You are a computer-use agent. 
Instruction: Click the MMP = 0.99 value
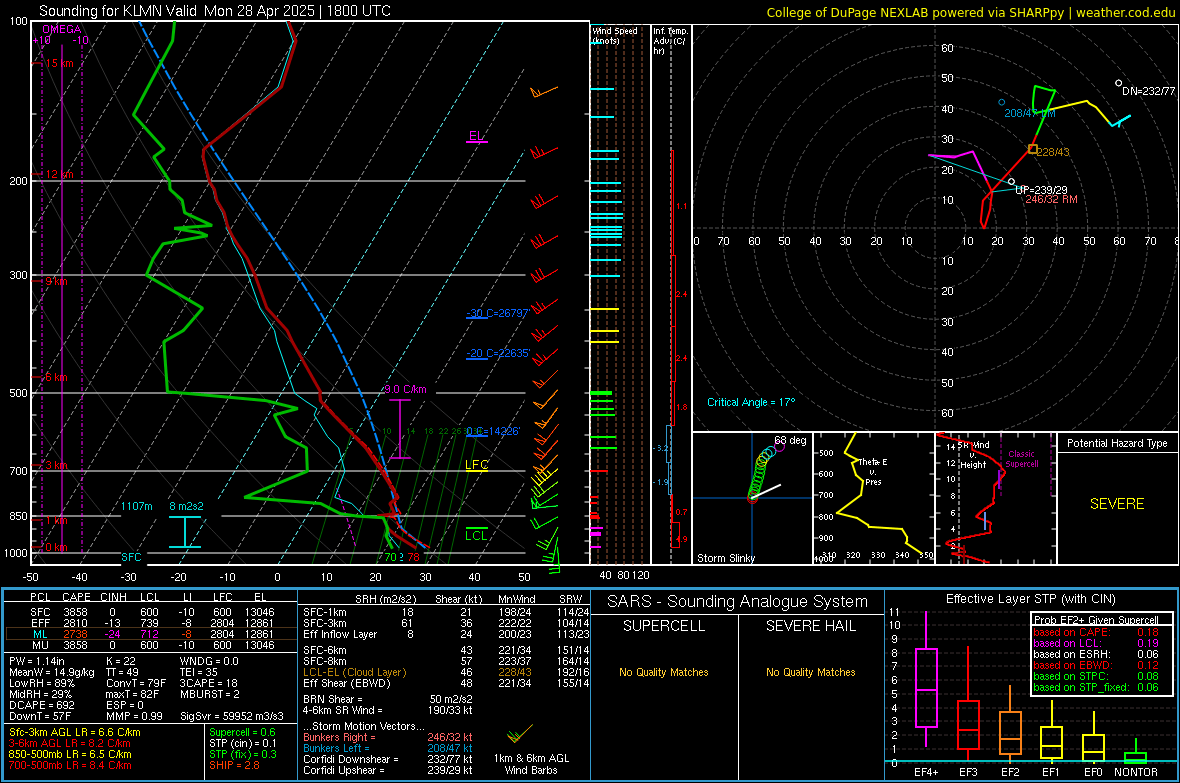135,716
